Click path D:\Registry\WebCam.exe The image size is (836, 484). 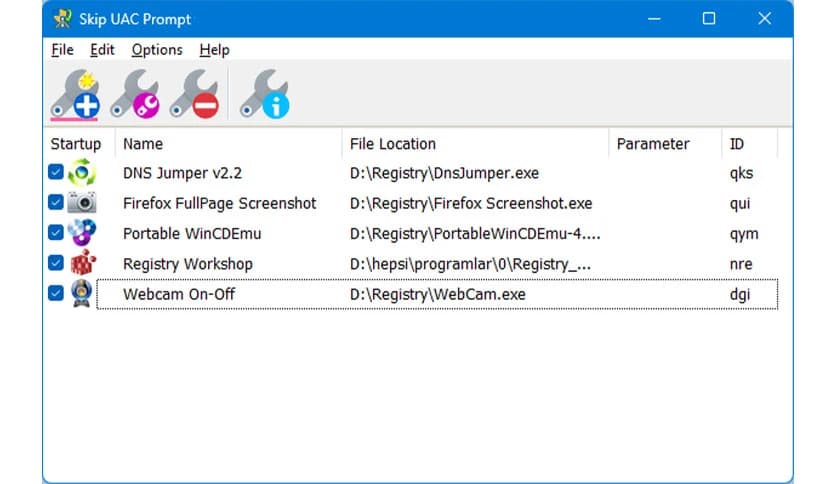[438, 294]
